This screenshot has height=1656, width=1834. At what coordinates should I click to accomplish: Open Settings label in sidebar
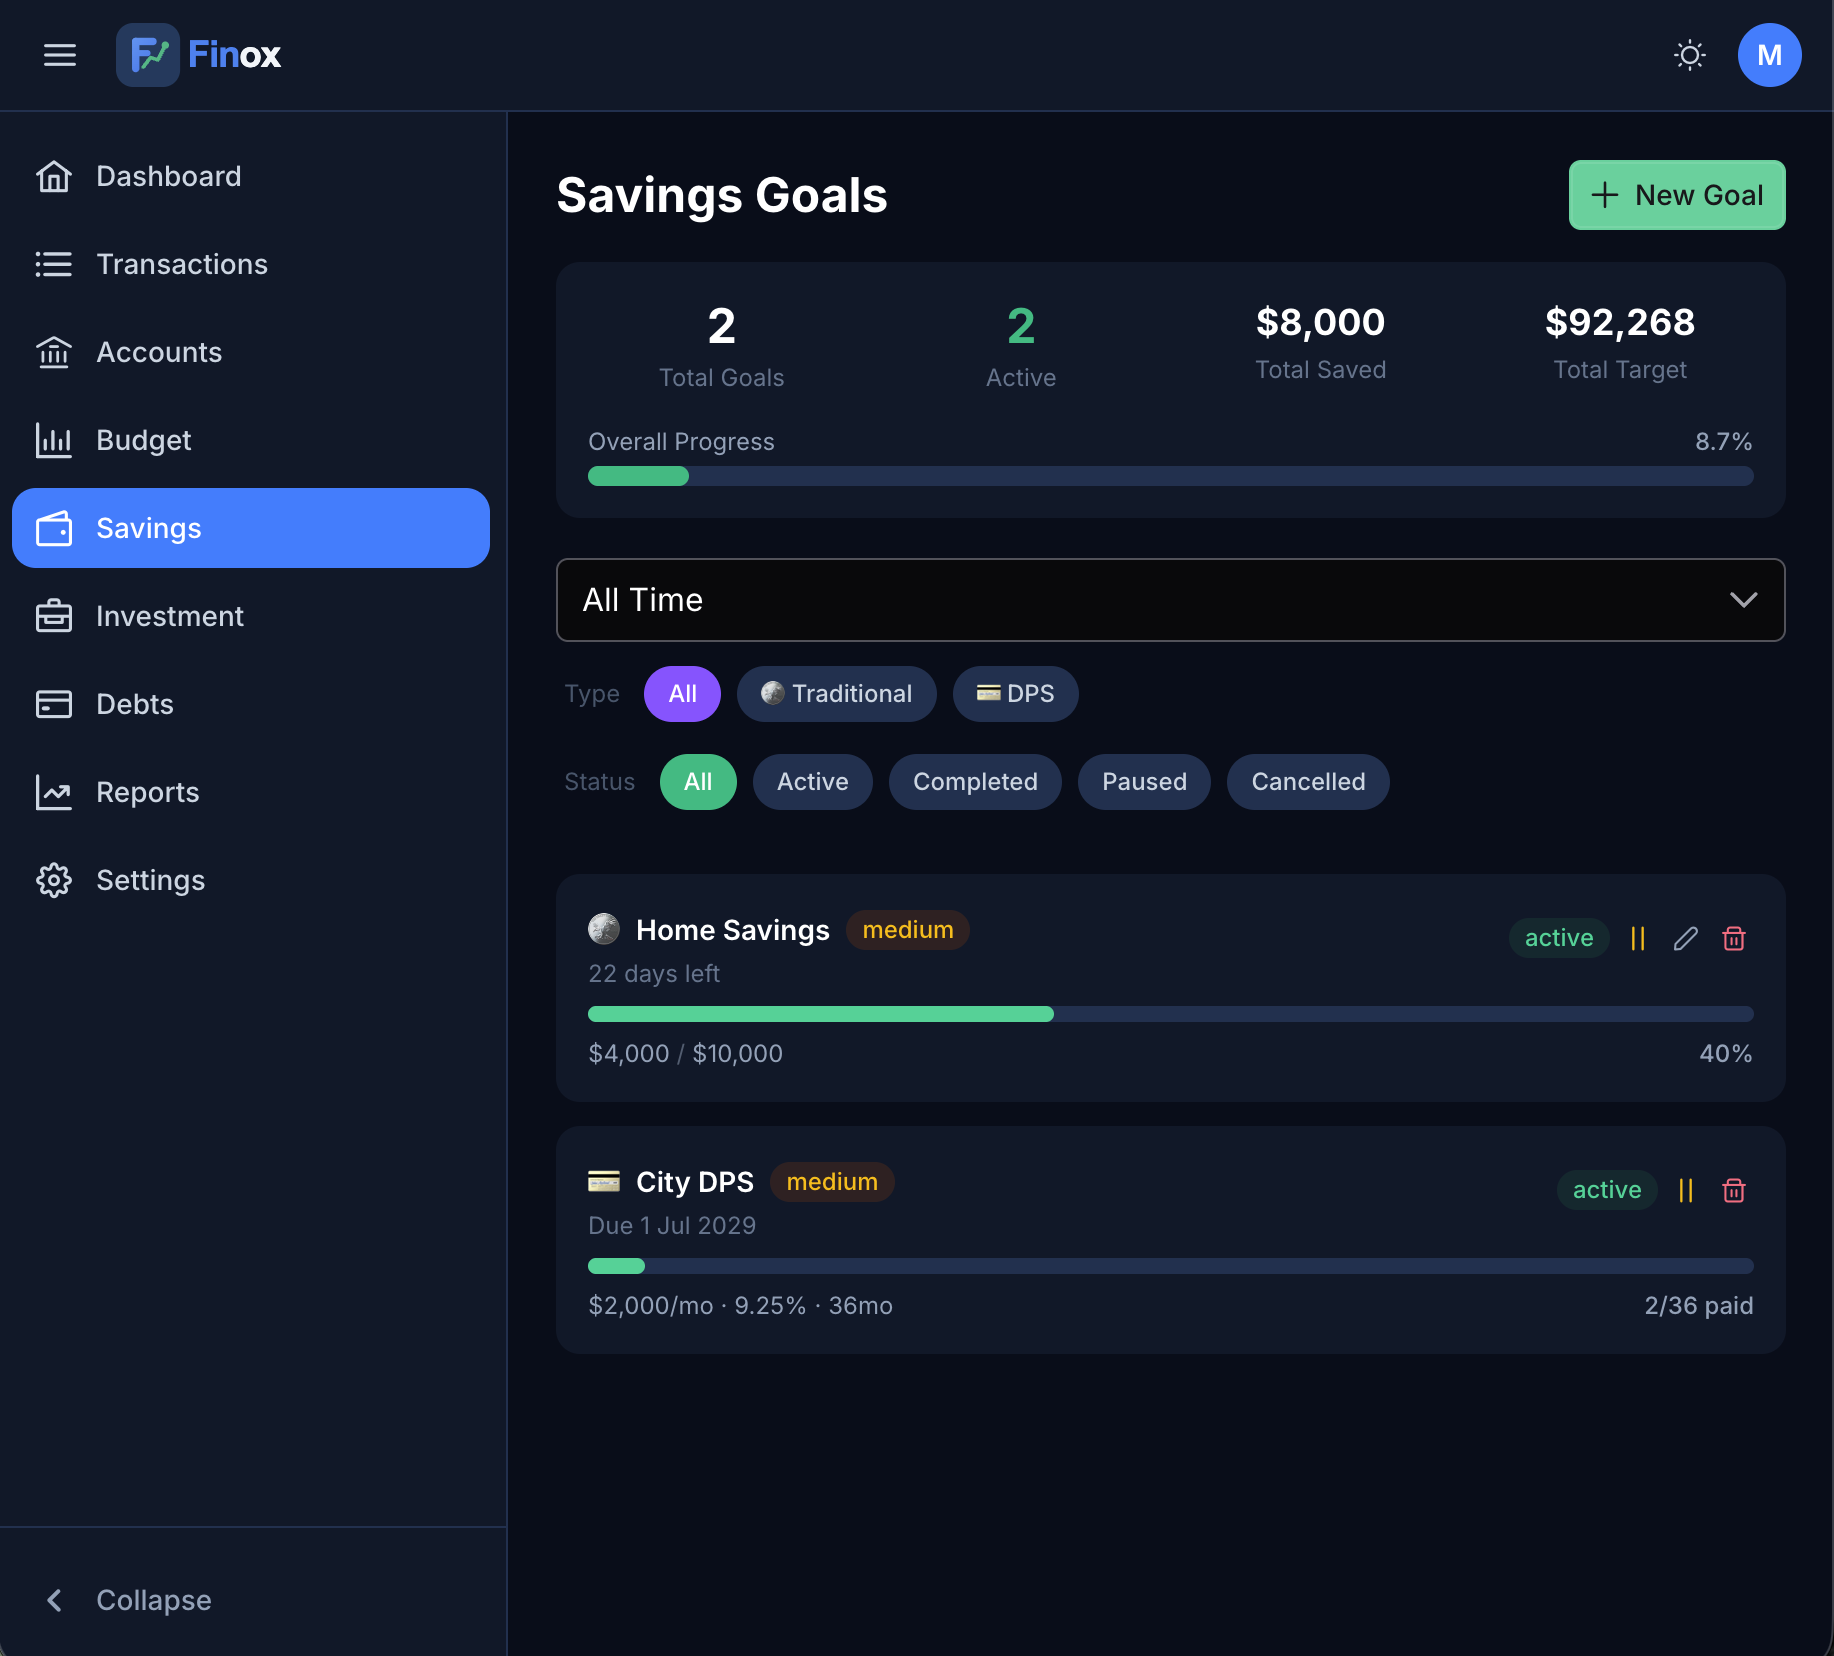coord(150,880)
